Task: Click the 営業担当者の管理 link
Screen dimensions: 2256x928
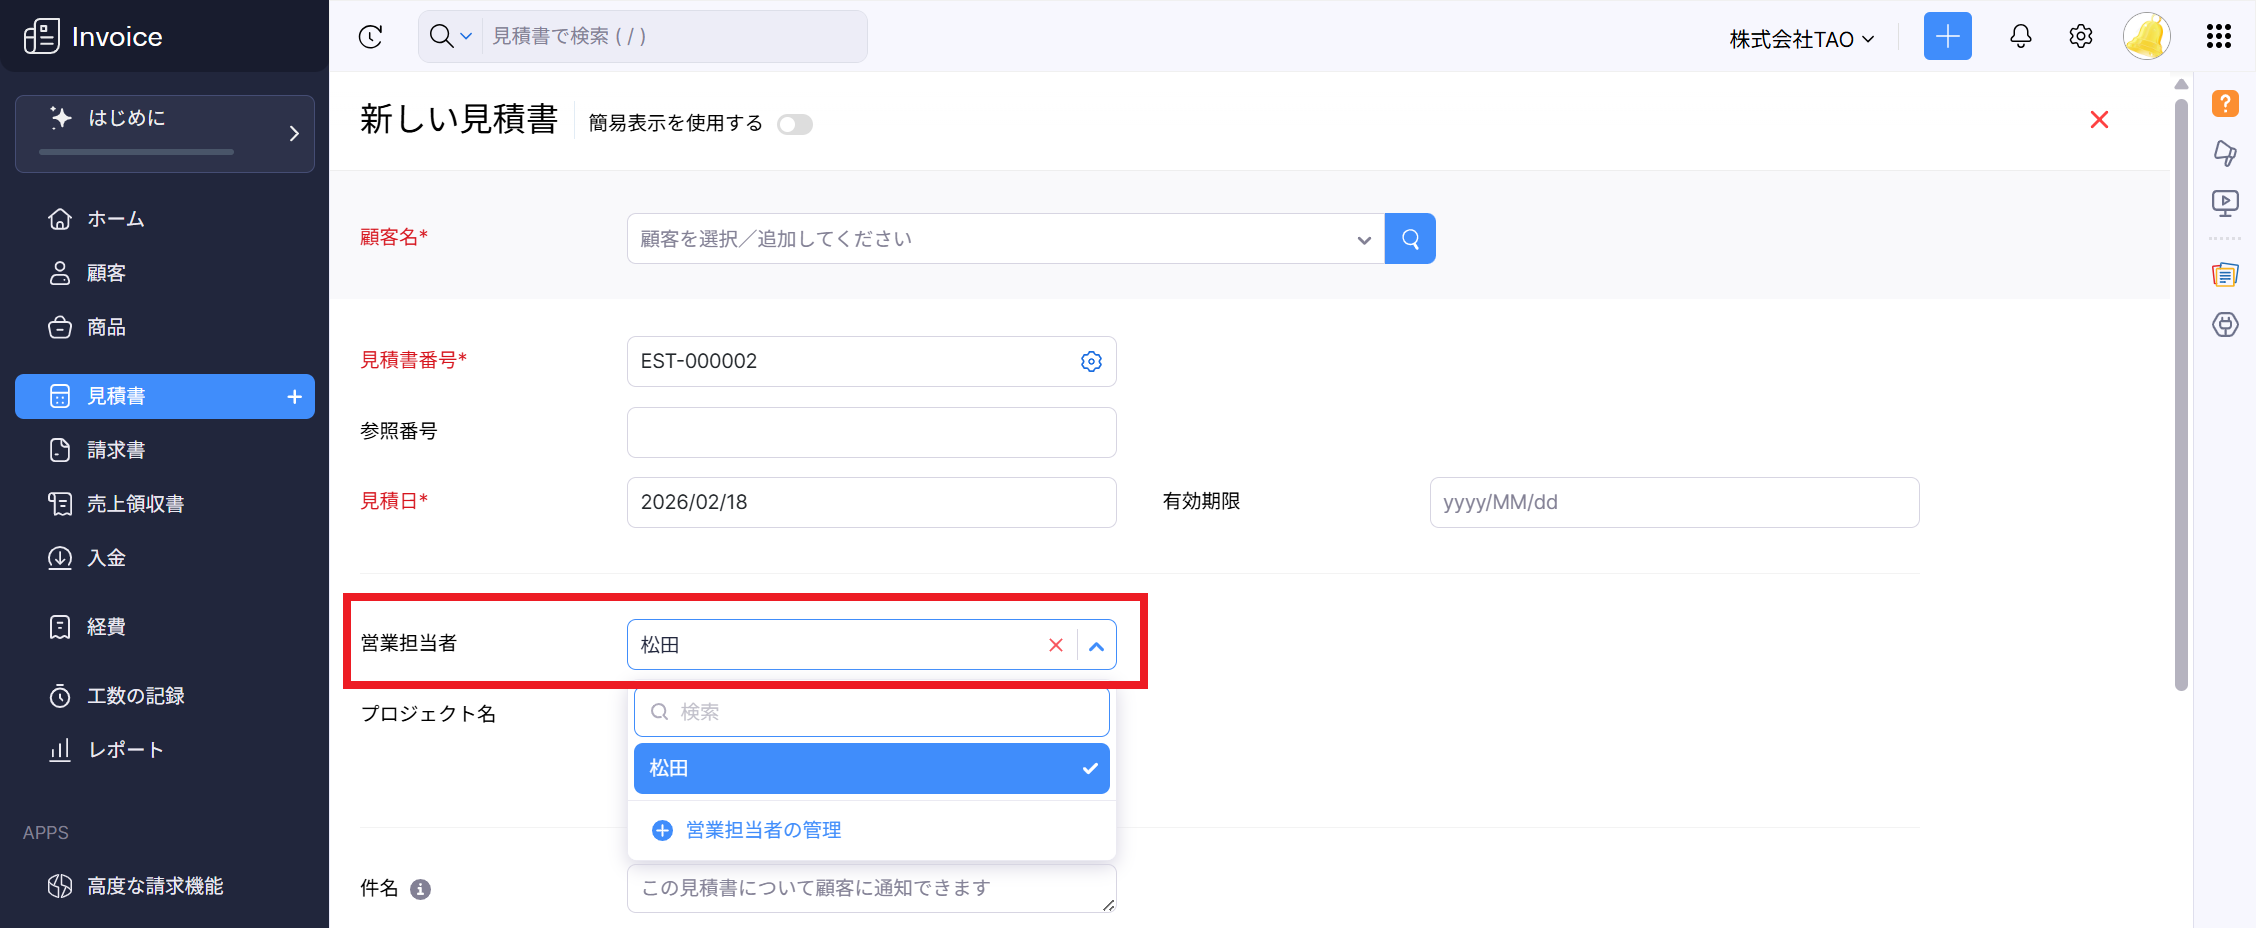Action: (762, 830)
